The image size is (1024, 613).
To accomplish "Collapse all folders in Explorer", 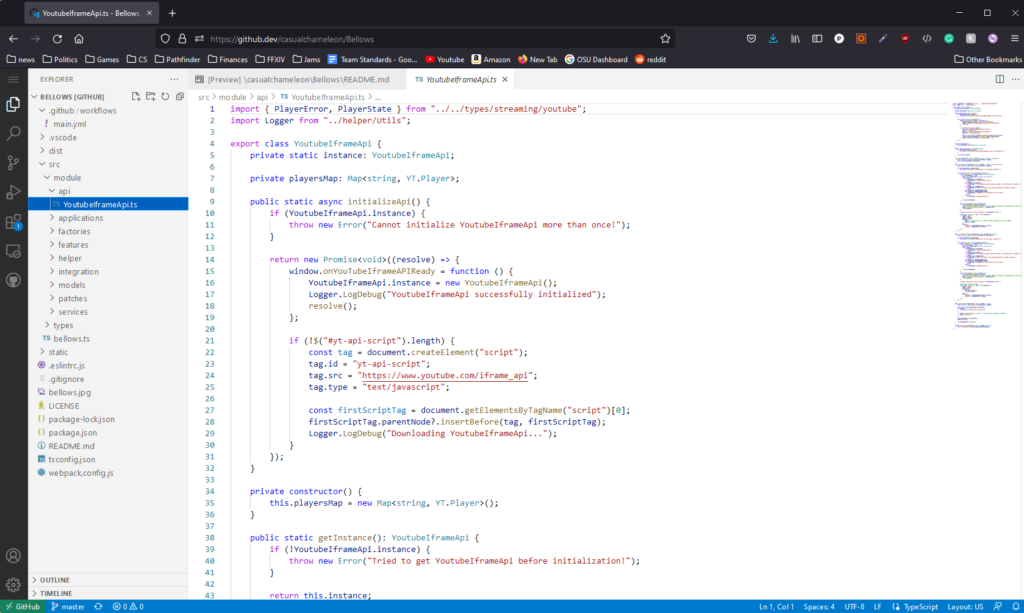I will point(179,96).
